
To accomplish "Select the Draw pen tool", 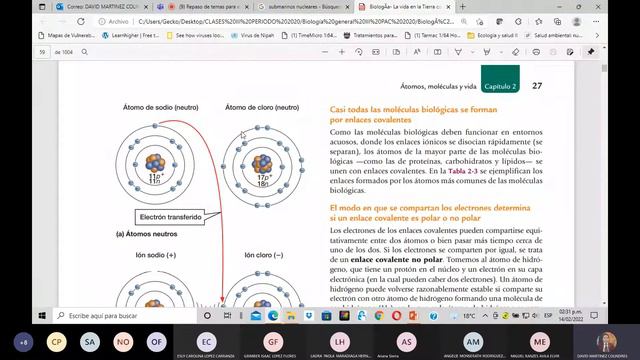I will (x=458, y=52).
